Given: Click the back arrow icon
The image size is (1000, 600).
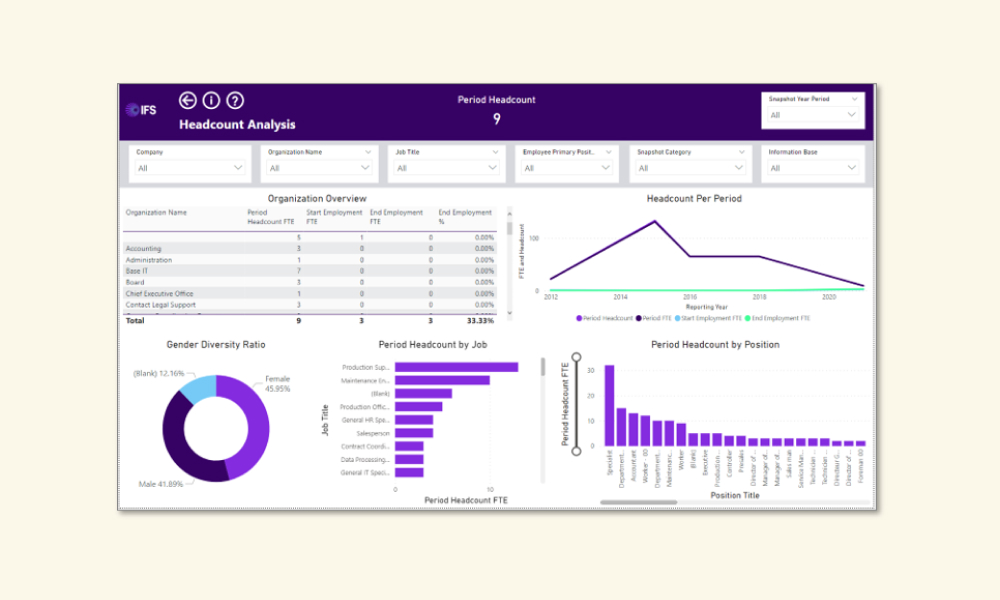Looking at the screenshot, I should click(188, 100).
